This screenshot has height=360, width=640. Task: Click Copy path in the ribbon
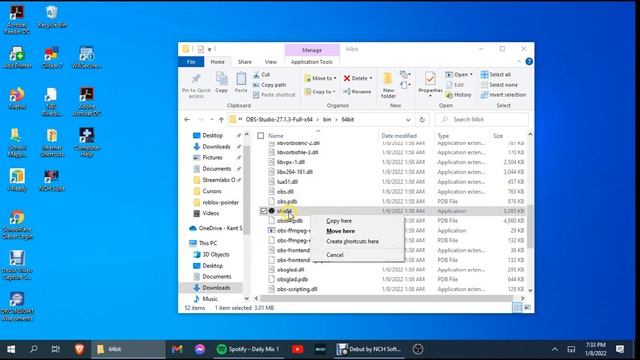pos(269,85)
